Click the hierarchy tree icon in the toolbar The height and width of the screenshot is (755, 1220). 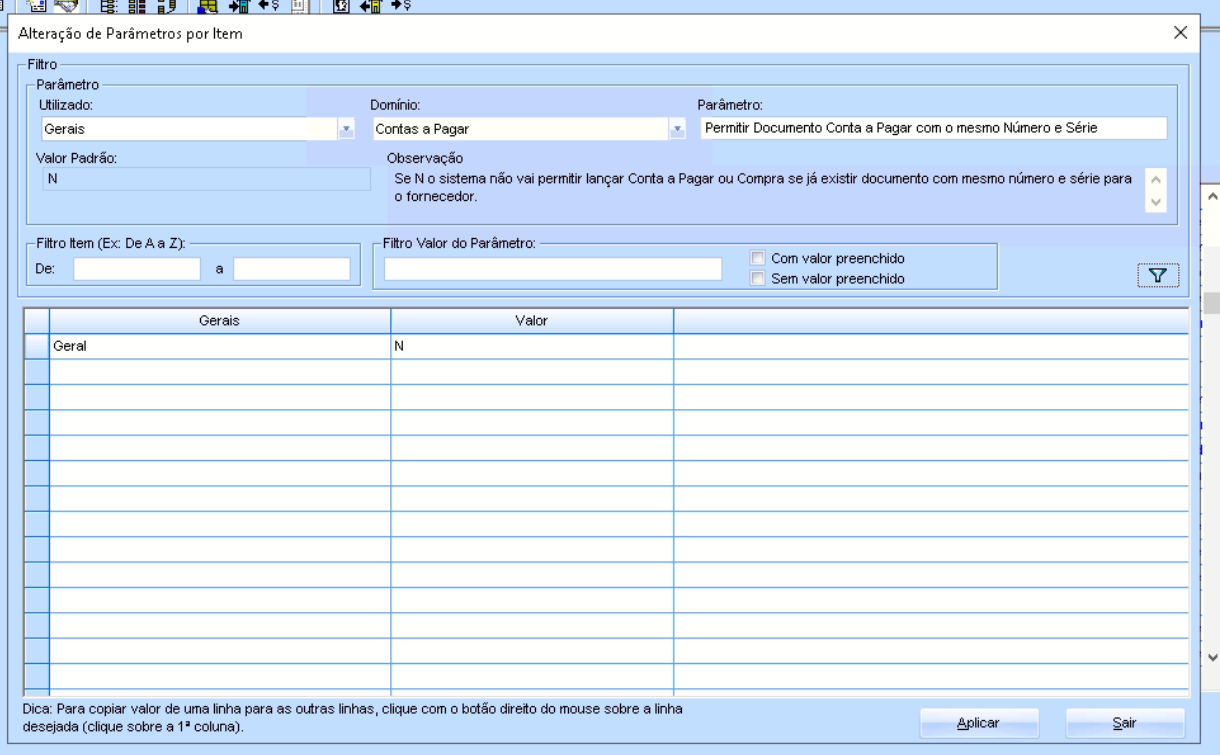[106, 6]
